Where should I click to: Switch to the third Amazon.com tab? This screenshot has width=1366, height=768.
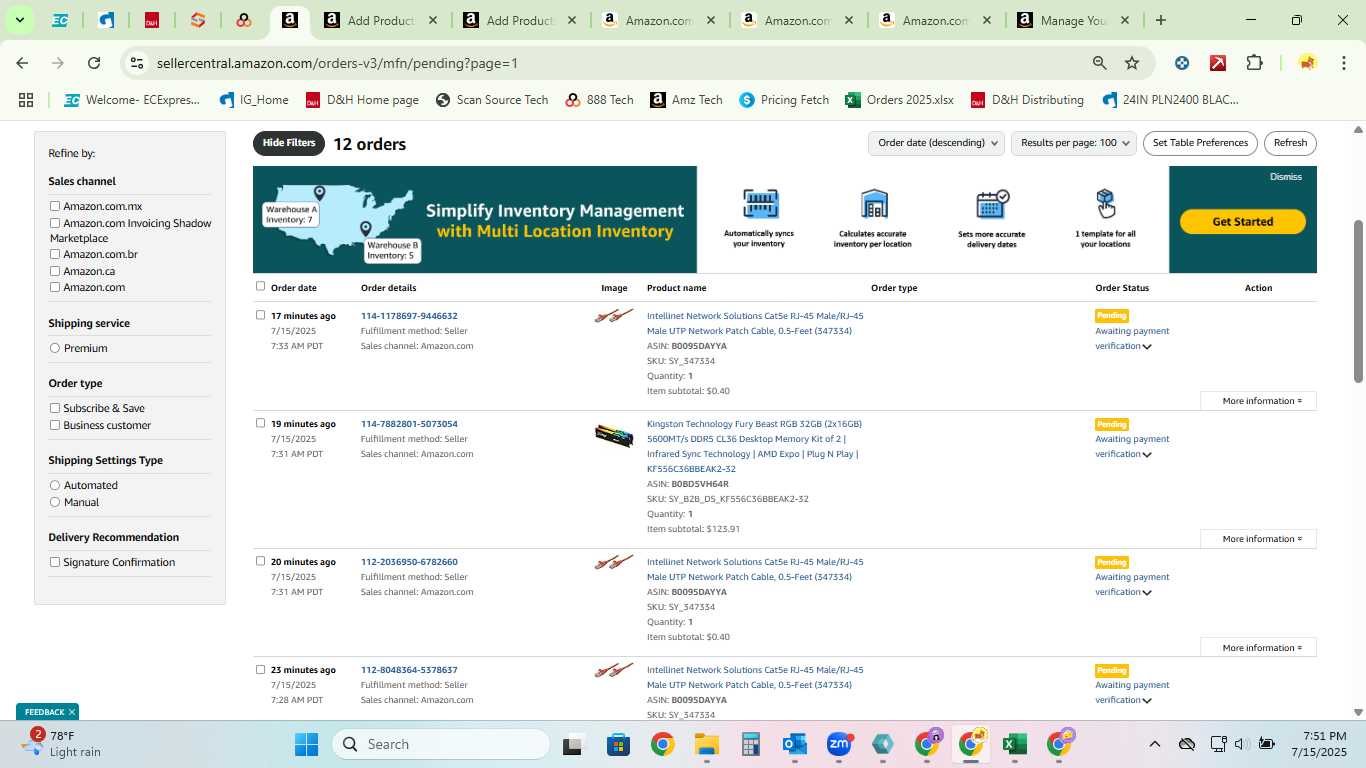[934, 20]
